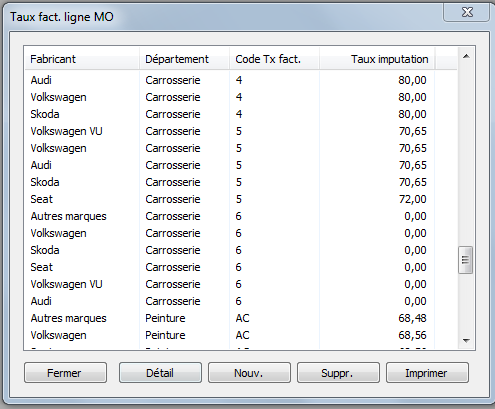The width and height of the screenshot is (495, 409).
Task: Click the 68,48 rate value
Action: click(x=413, y=318)
